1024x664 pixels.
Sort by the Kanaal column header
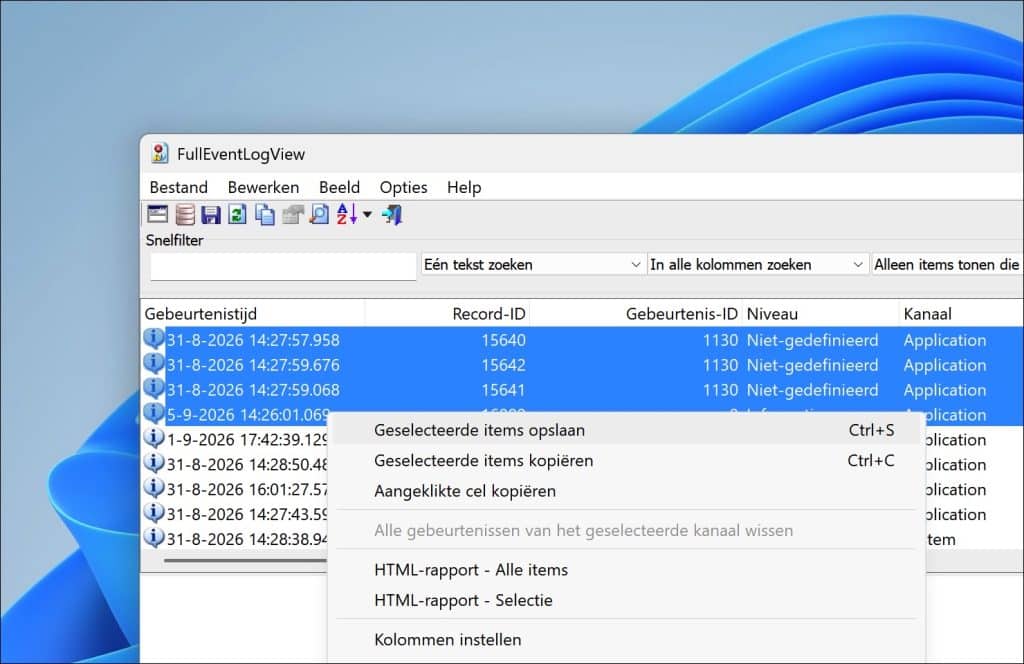click(x=961, y=314)
